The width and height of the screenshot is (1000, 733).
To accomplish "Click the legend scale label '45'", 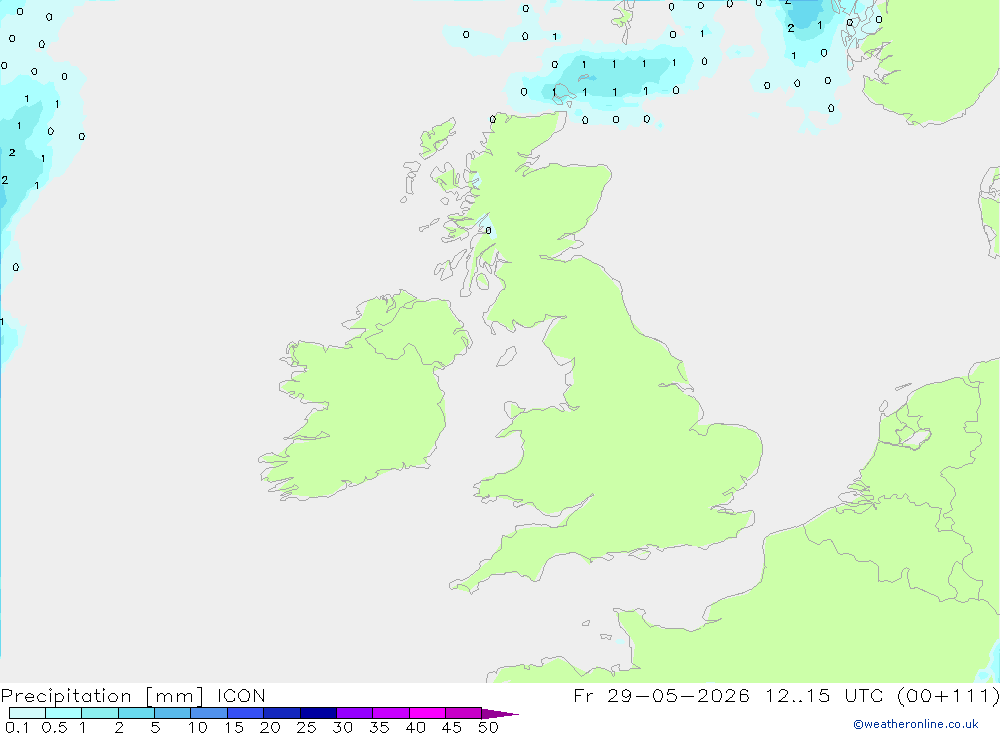I will pos(452,727).
